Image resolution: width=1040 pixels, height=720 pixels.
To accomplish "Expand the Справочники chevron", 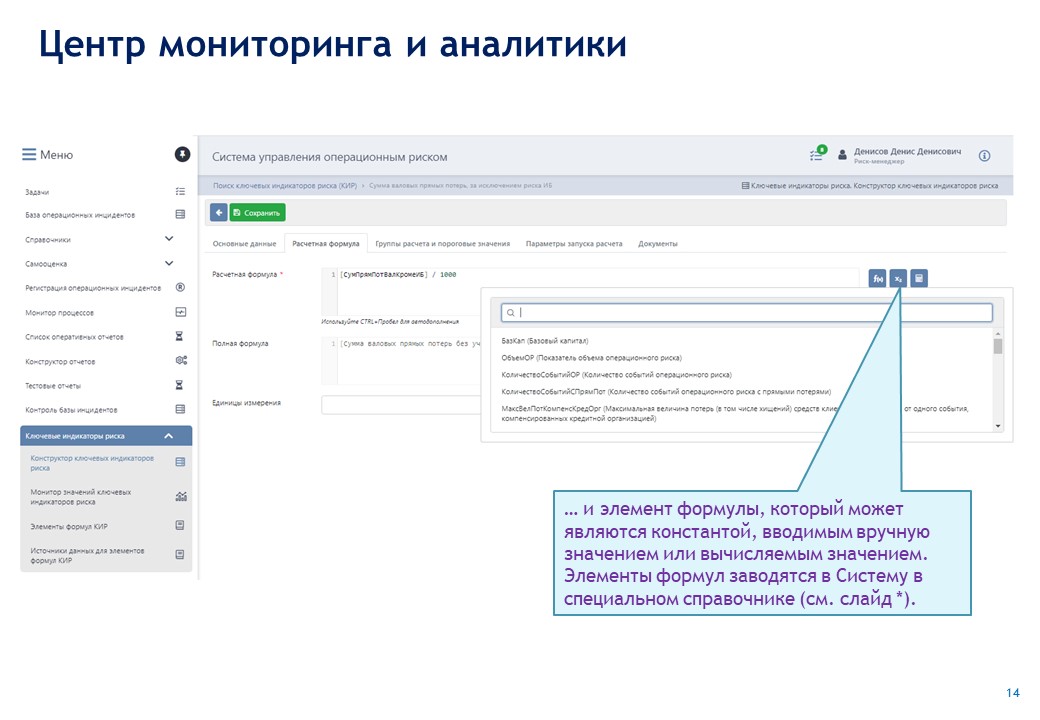I will 169,239.
